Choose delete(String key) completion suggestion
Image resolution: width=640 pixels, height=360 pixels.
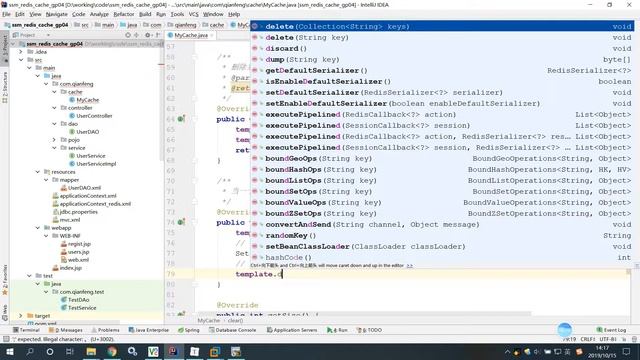(x=442, y=38)
